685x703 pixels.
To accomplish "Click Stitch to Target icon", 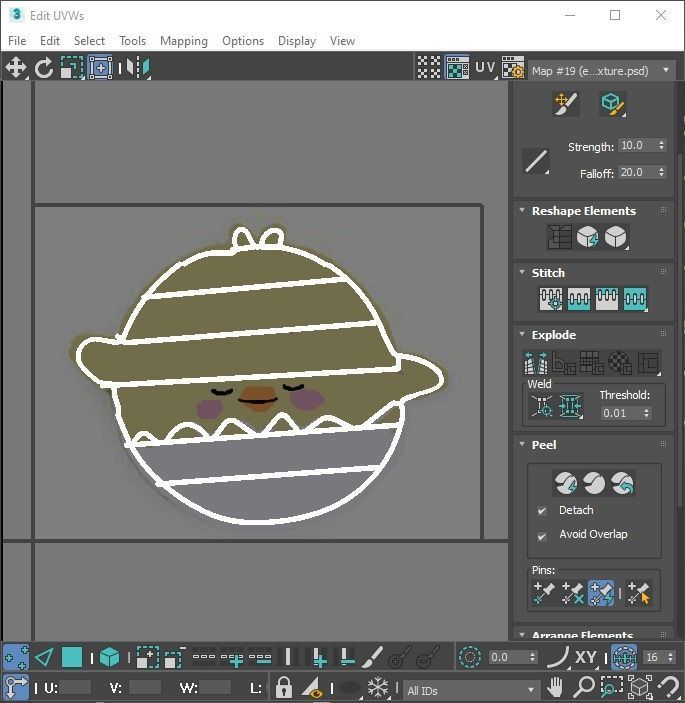I will pos(551,299).
